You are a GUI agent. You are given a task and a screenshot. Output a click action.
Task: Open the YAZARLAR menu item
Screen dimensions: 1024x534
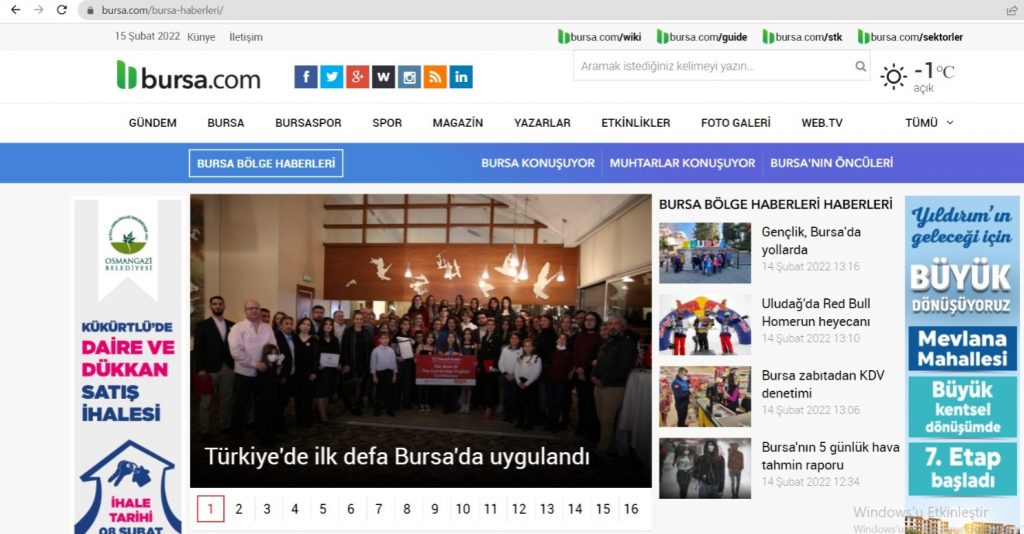point(542,123)
